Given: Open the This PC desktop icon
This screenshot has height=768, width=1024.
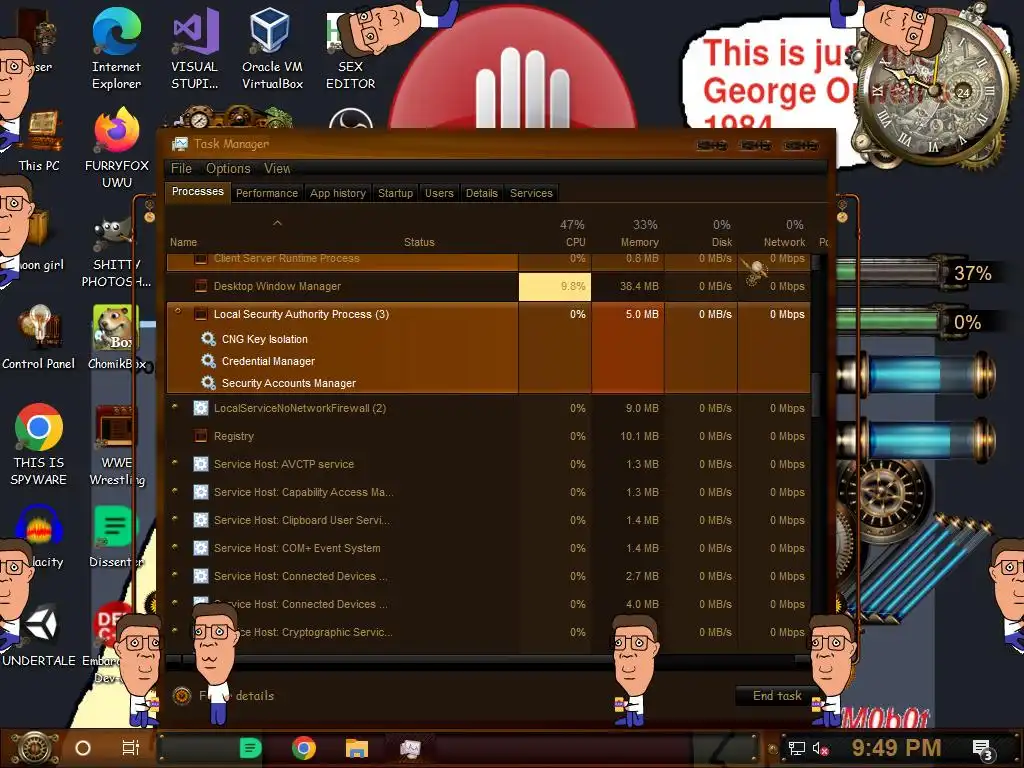Looking at the screenshot, I should [x=39, y=140].
